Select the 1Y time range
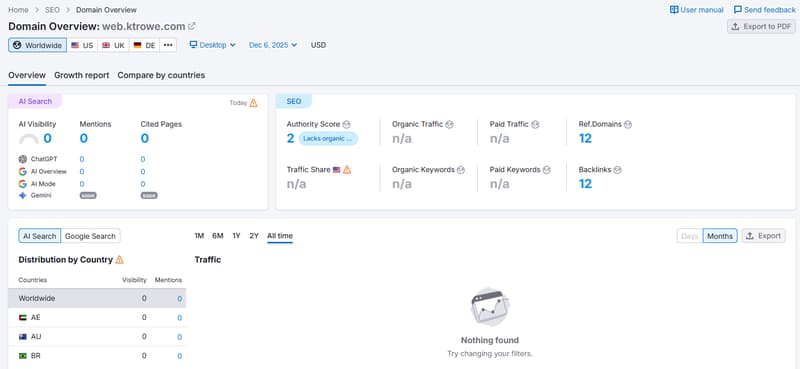The image size is (800, 369). [236, 236]
